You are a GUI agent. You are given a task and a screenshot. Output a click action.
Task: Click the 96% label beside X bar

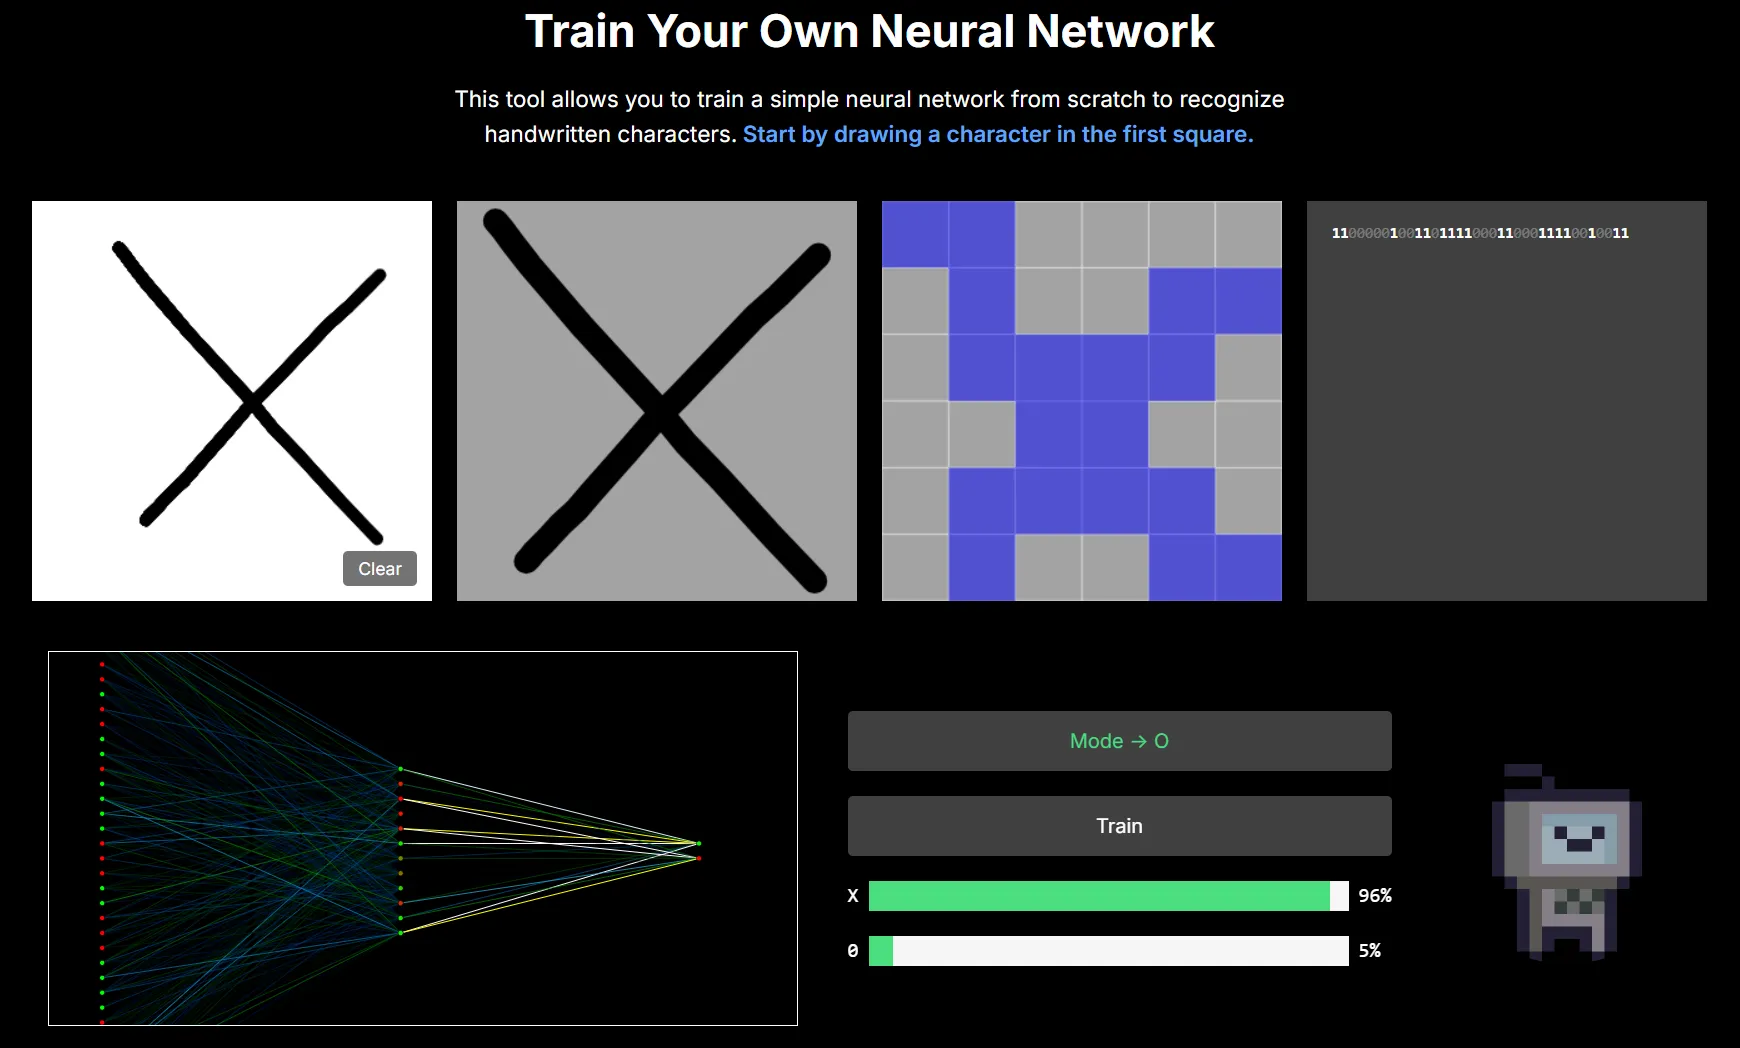coord(1374,896)
